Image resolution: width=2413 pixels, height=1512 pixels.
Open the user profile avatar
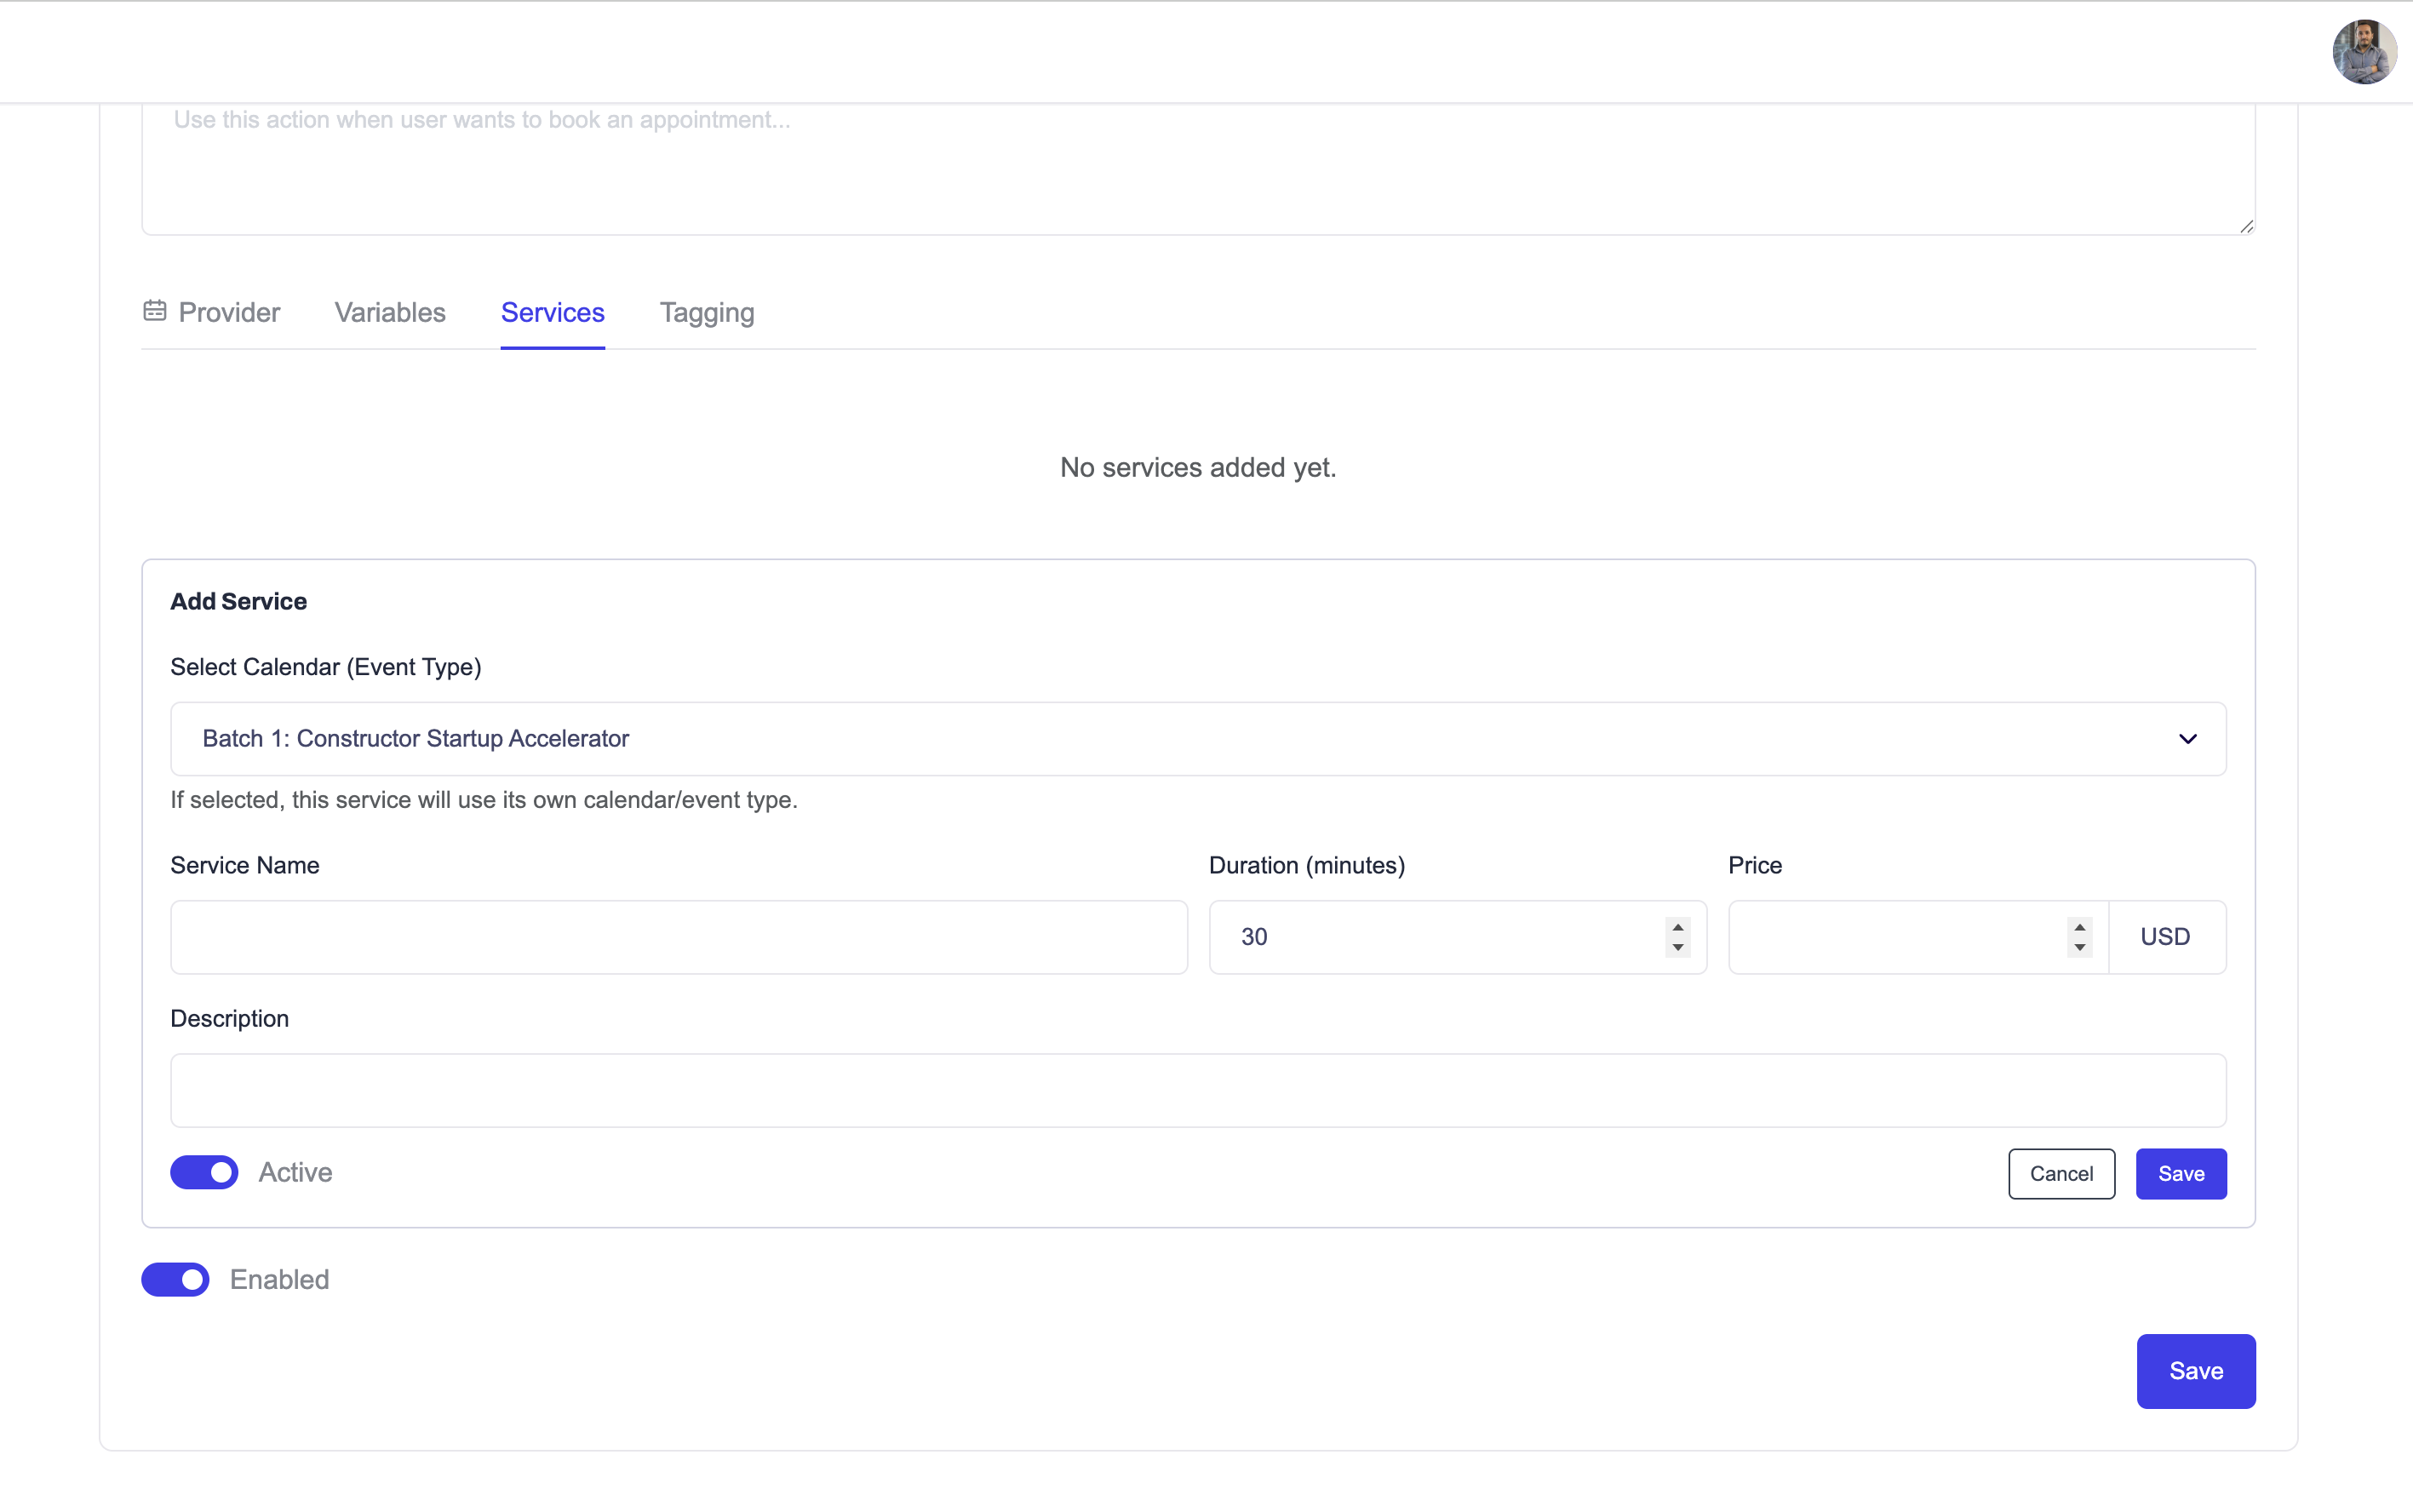click(x=2364, y=51)
